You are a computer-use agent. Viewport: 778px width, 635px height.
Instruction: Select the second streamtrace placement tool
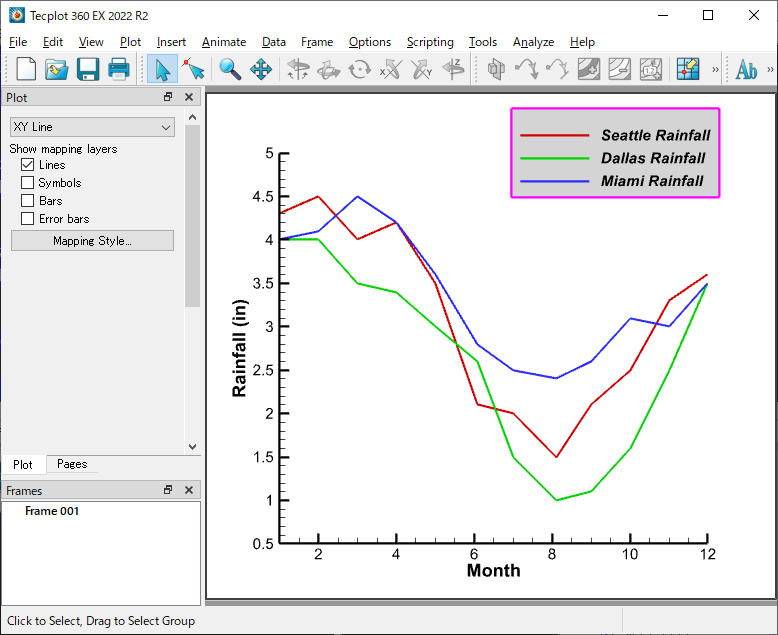pyautogui.click(x=558, y=69)
